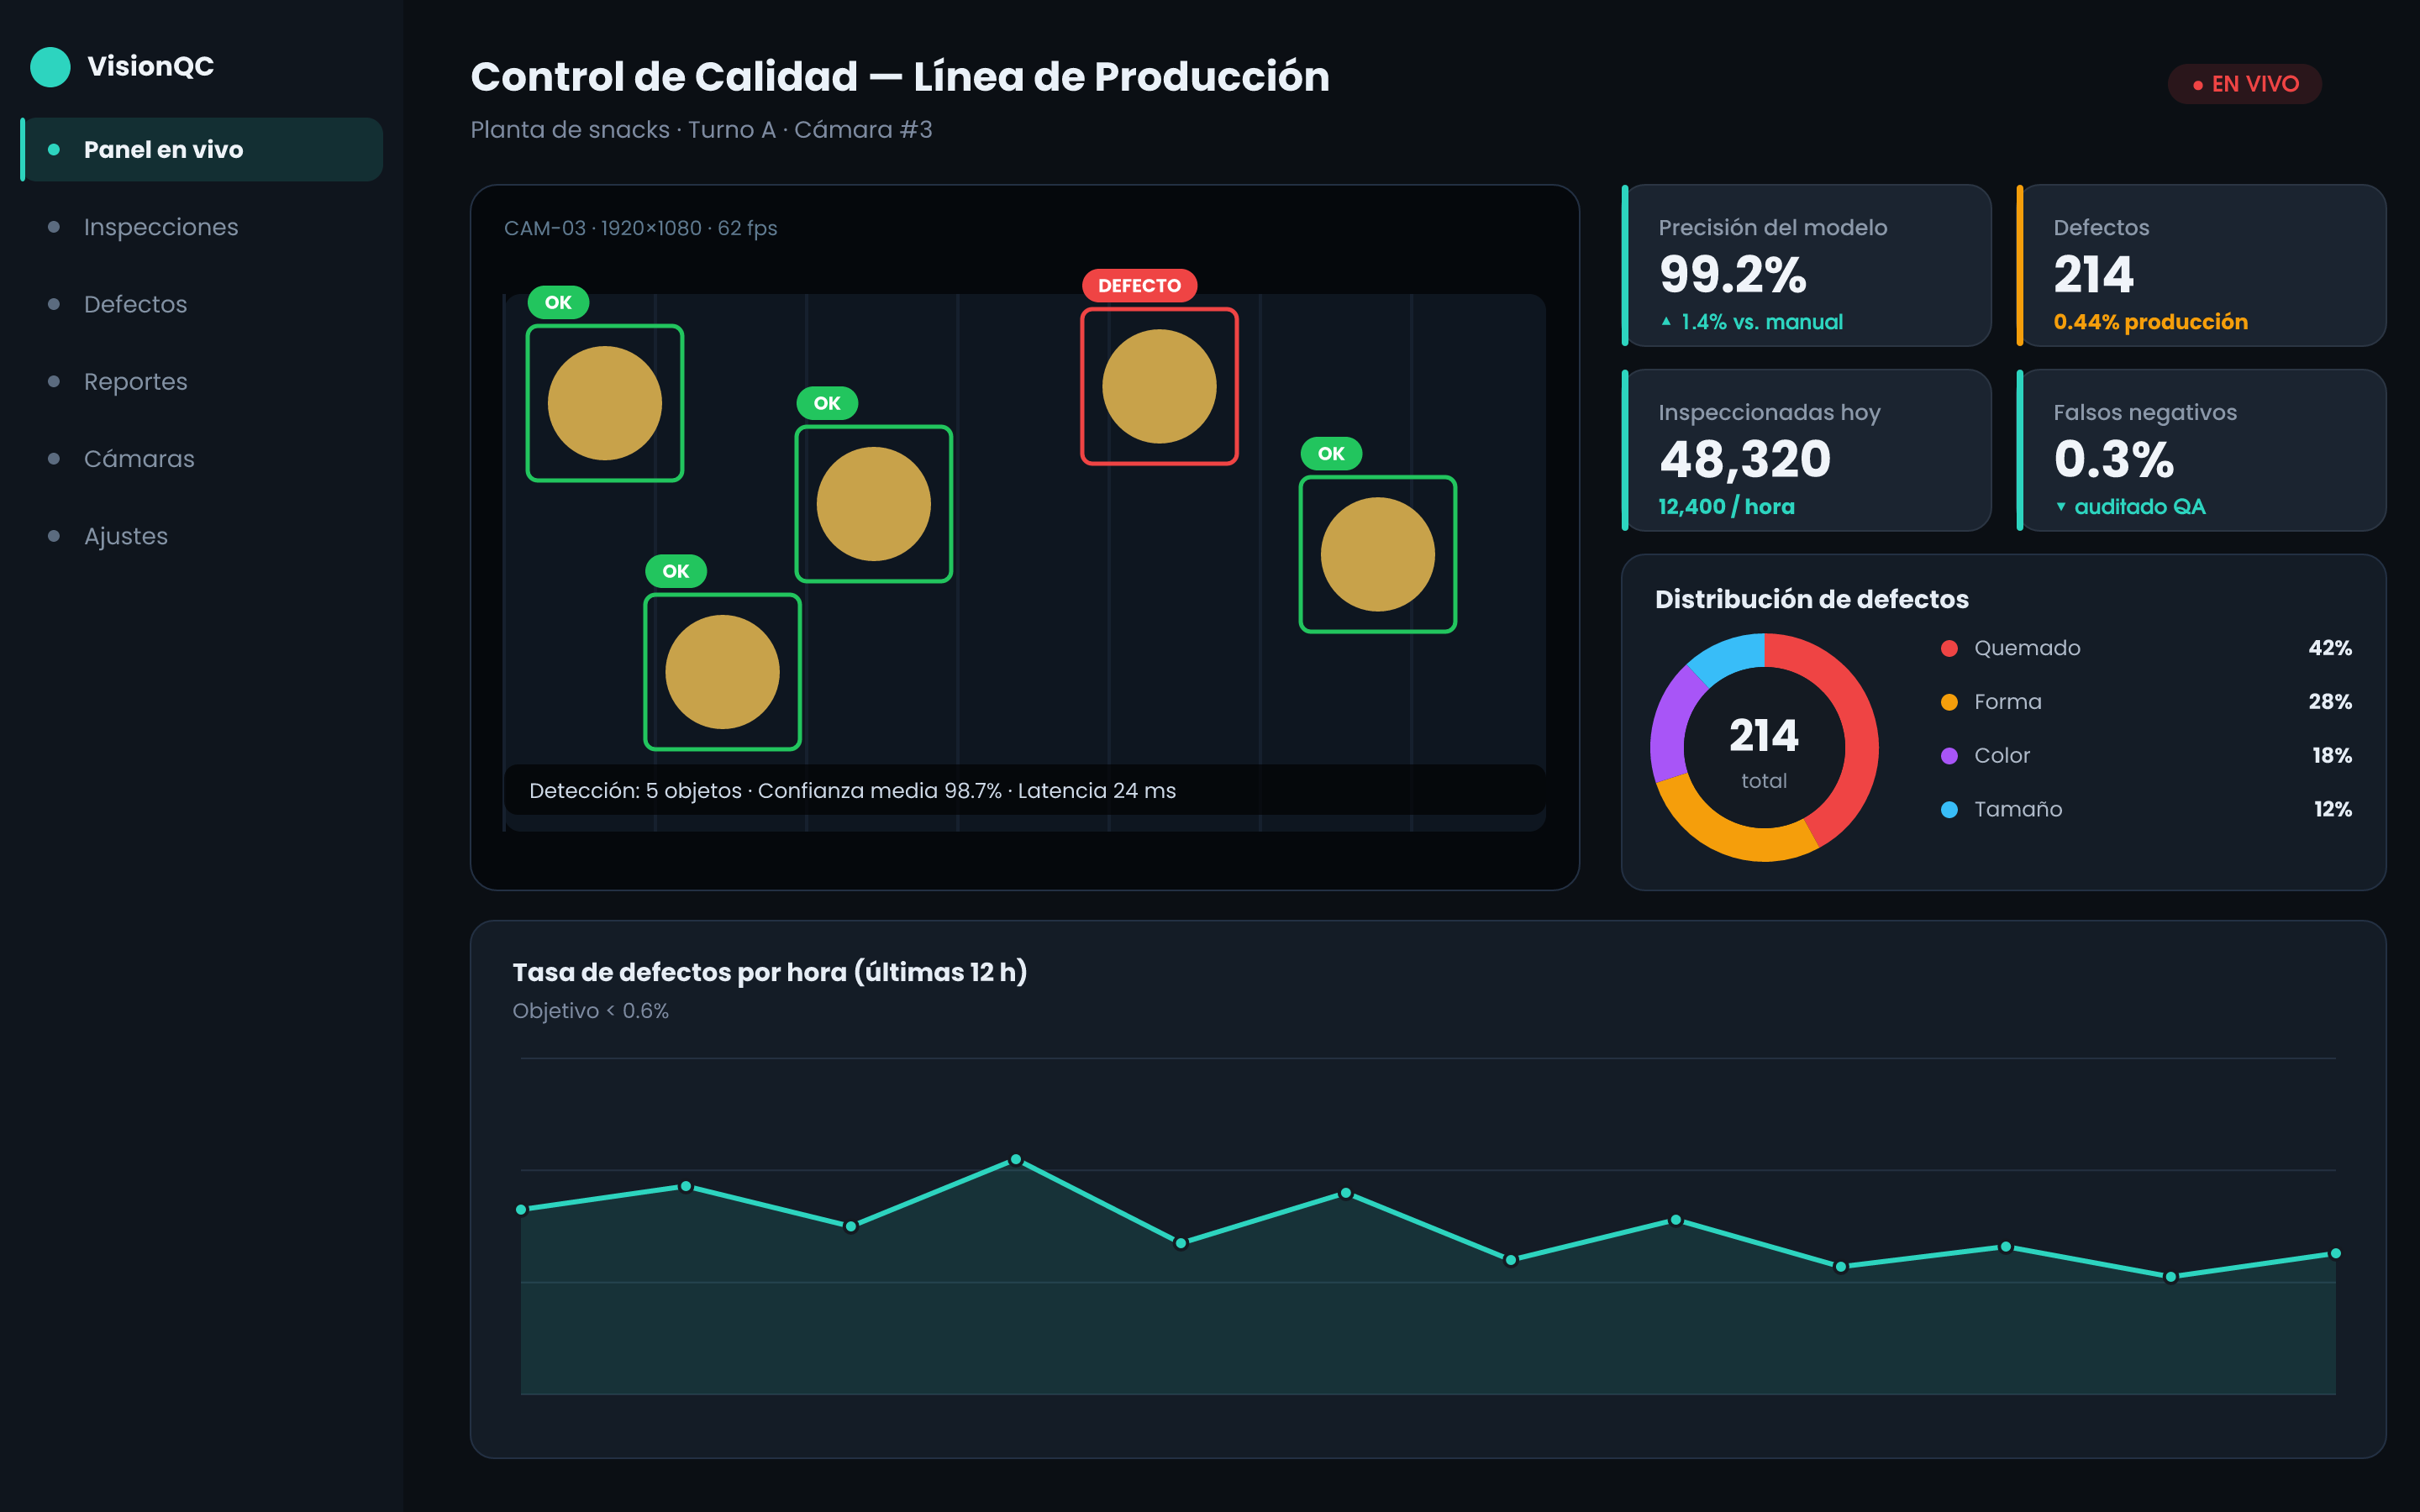Click the last data point on hourly chart

2335,1253
